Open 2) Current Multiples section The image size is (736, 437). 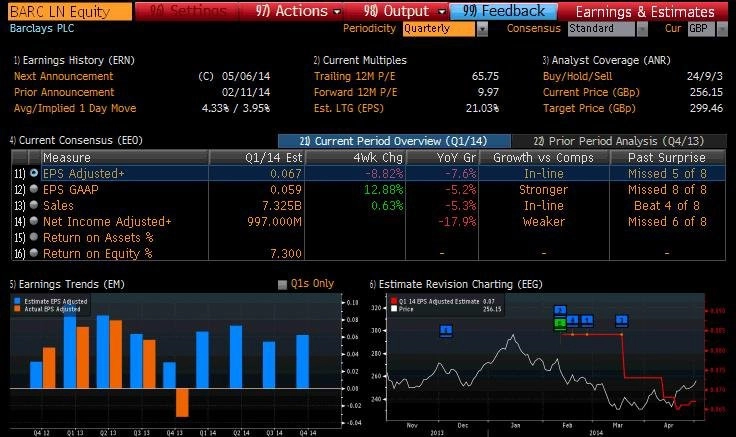pos(360,60)
